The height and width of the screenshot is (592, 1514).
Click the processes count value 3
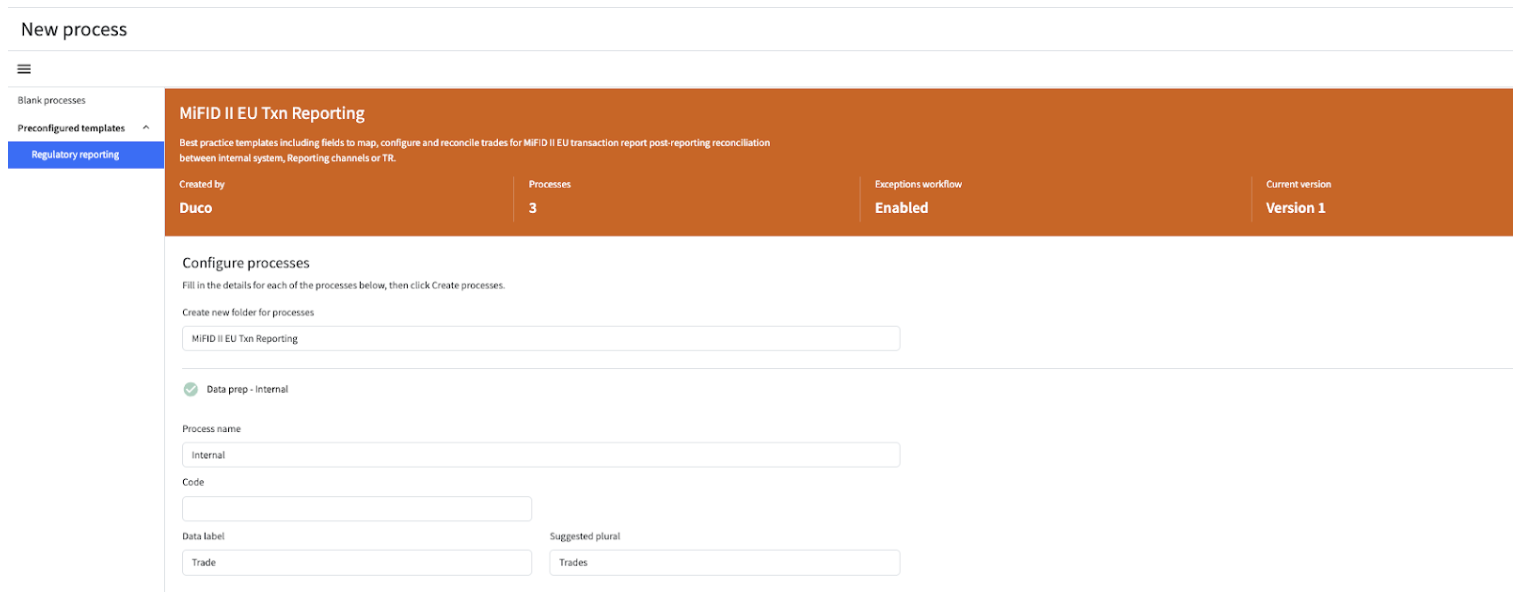pos(533,208)
